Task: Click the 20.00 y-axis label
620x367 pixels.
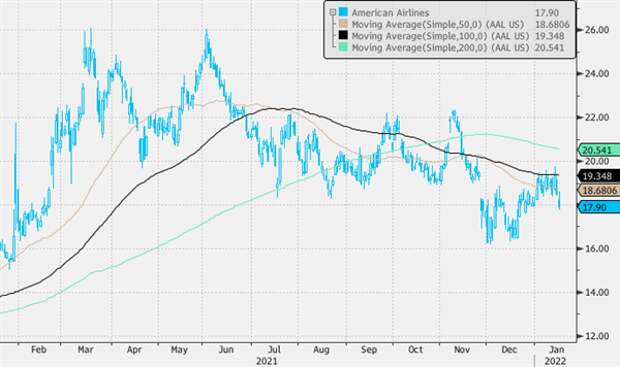Action: [597, 161]
